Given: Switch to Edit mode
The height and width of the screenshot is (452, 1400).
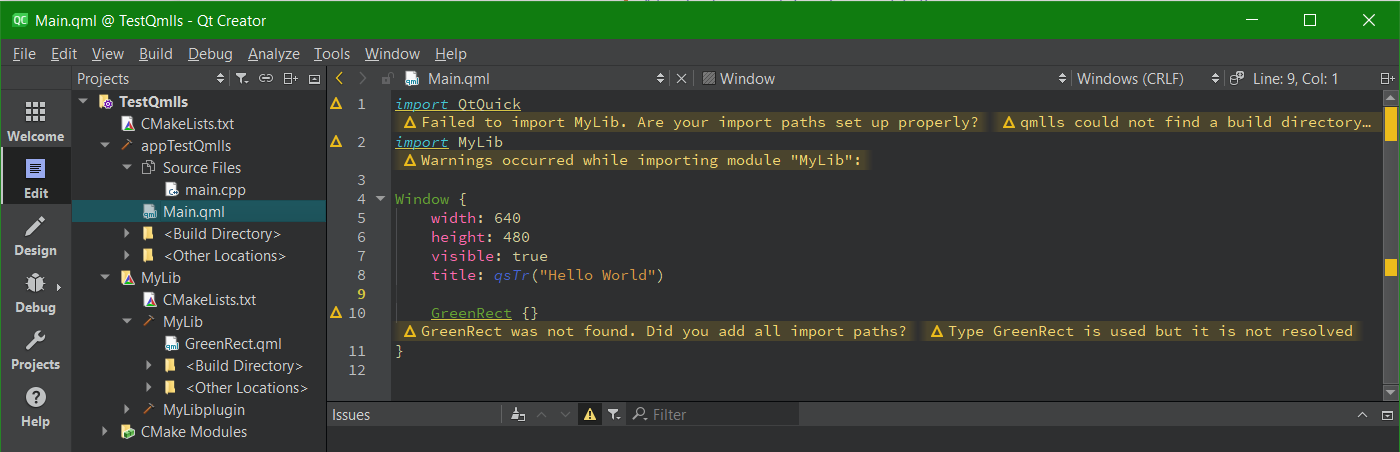Looking at the screenshot, I should click(x=35, y=177).
